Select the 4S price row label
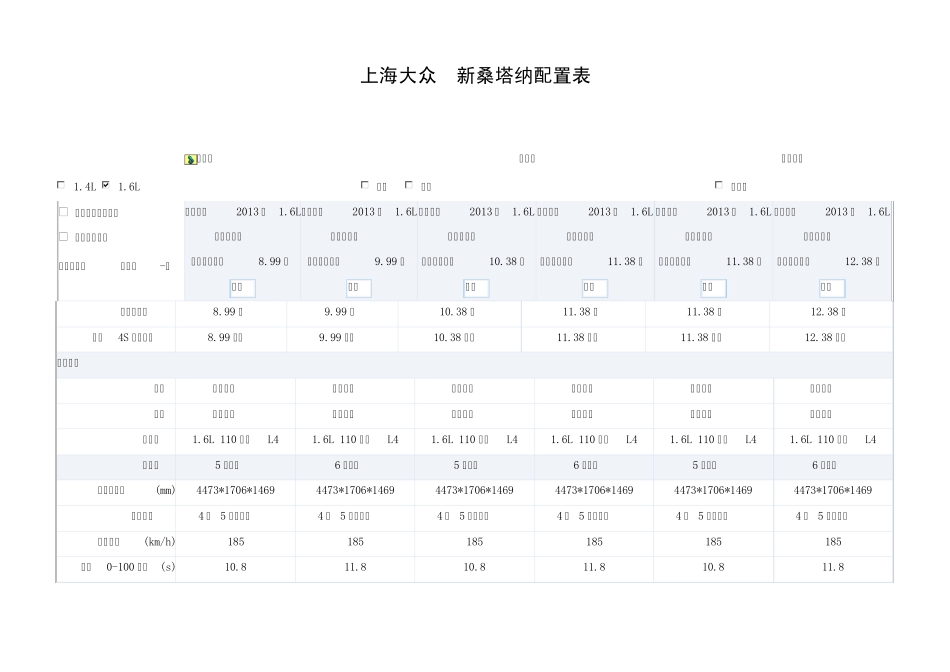This screenshot has width=950, height=672. [122, 338]
